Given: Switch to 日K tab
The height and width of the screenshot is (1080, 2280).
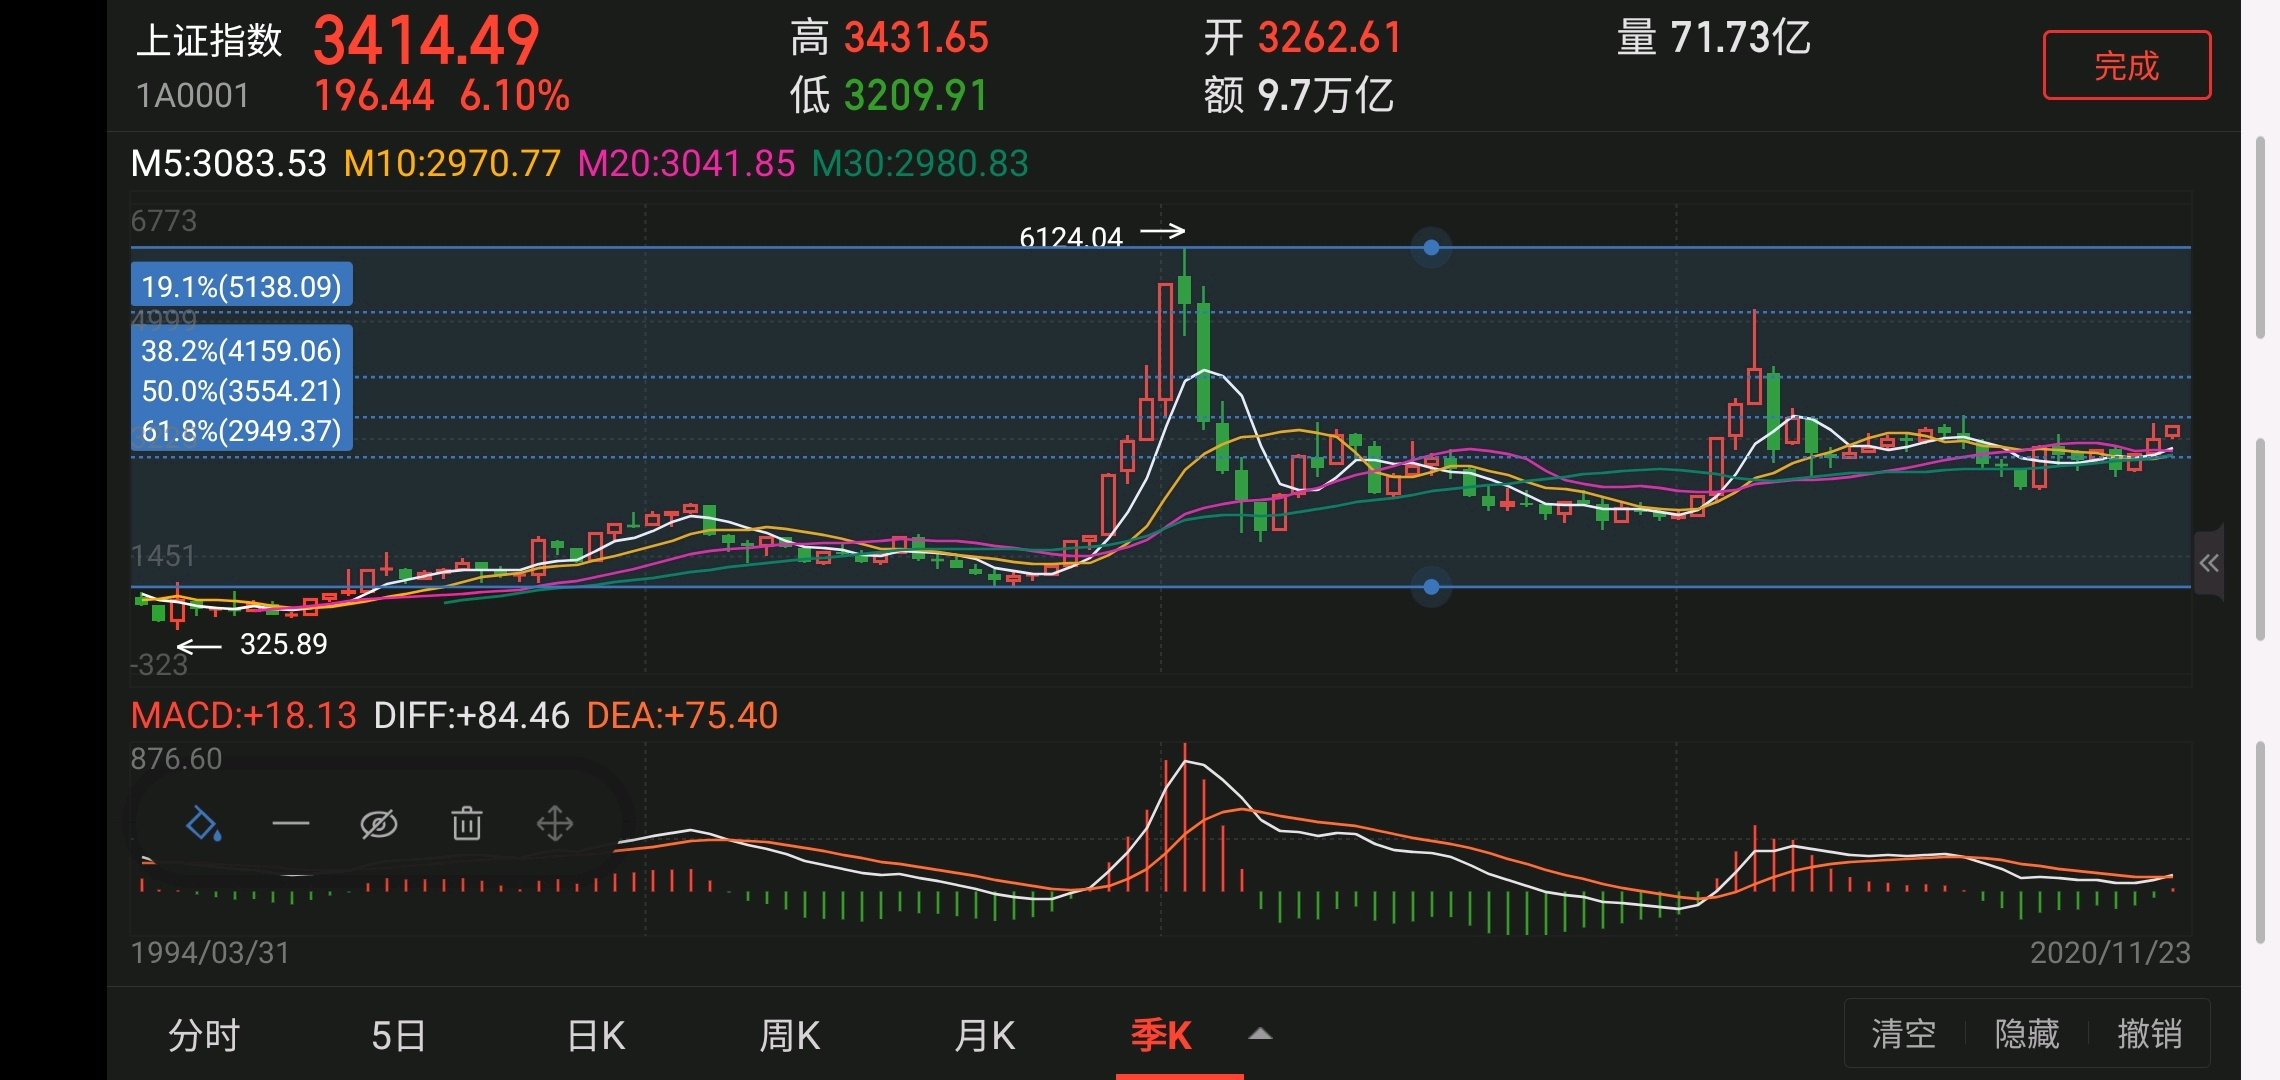Looking at the screenshot, I should 596,1035.
